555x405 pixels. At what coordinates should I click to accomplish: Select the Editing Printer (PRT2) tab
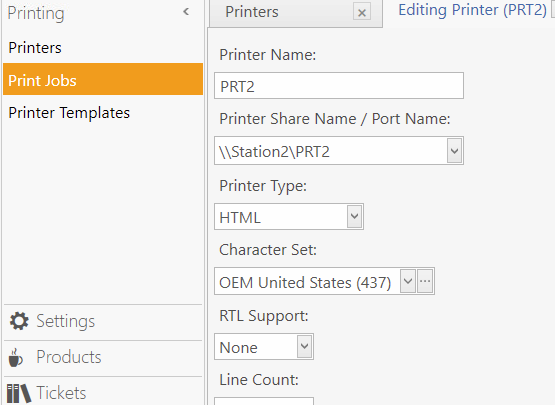(x=473, y=10)
